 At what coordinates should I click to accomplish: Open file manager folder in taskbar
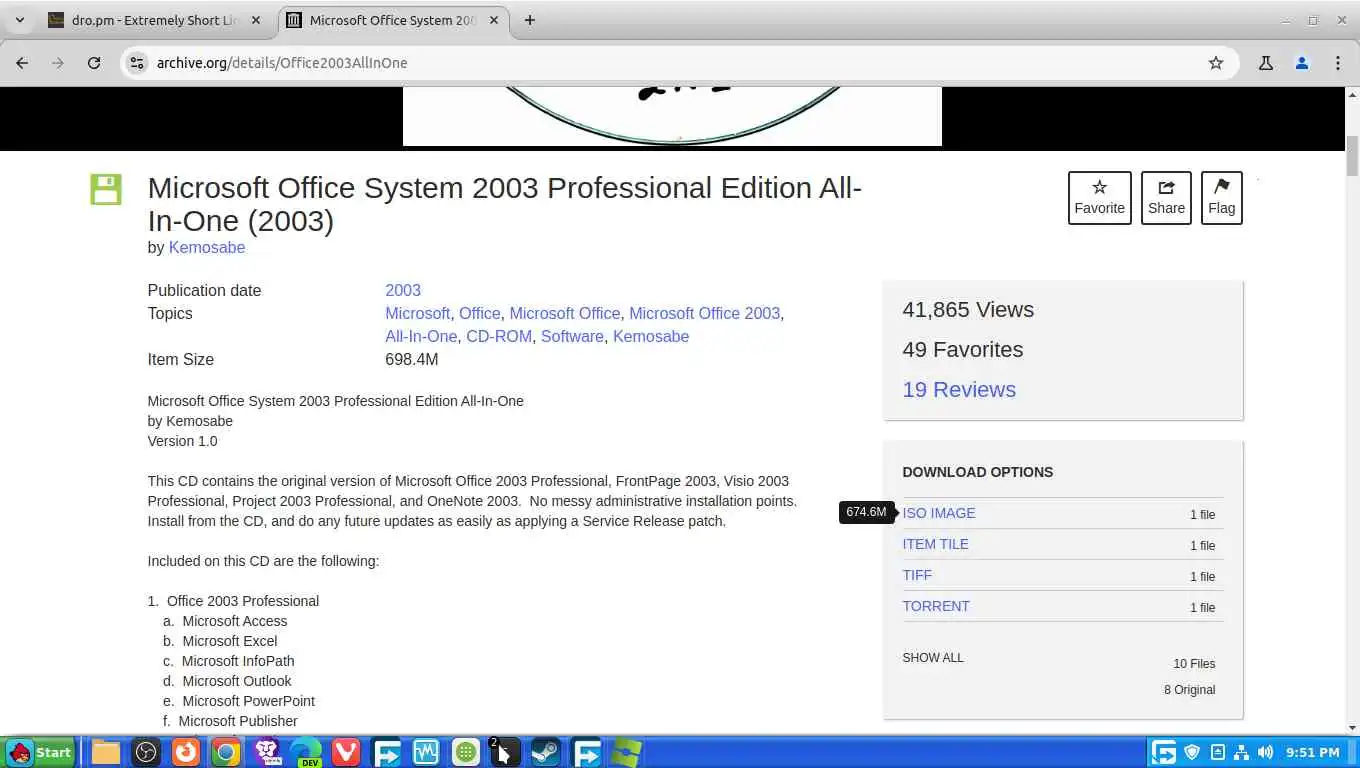coord(106,752)
